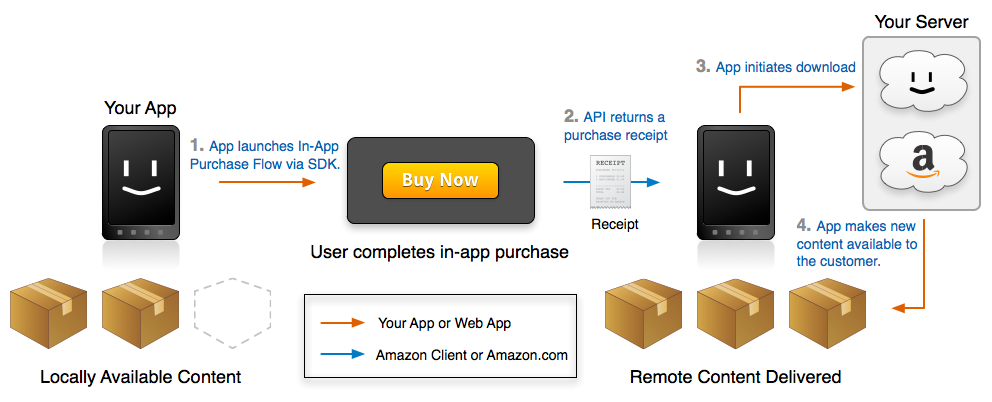Select the leftmost remote content delivered box
992x402 pixels.
tap(639, 311)
